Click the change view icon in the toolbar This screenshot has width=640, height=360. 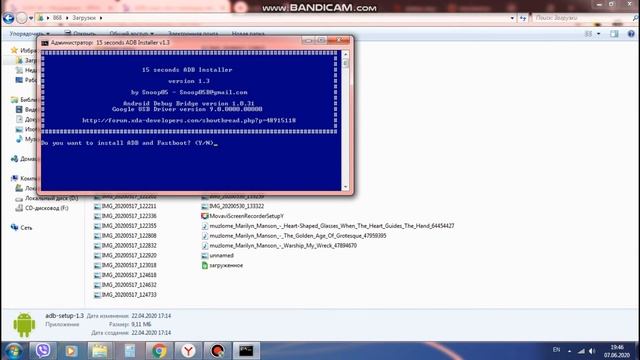point(589,34)
